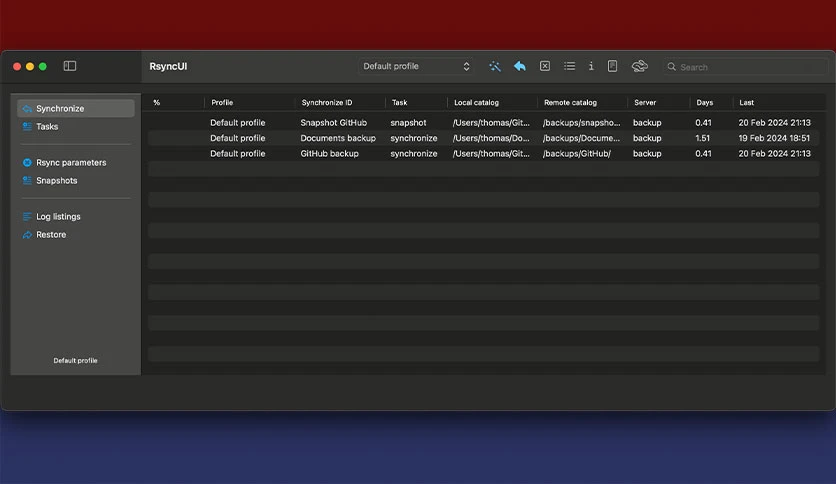This screenshot has width=836, height=484.
Task: Click '/backups/Docume...' remote catalog cell
Action: [581, 138]
